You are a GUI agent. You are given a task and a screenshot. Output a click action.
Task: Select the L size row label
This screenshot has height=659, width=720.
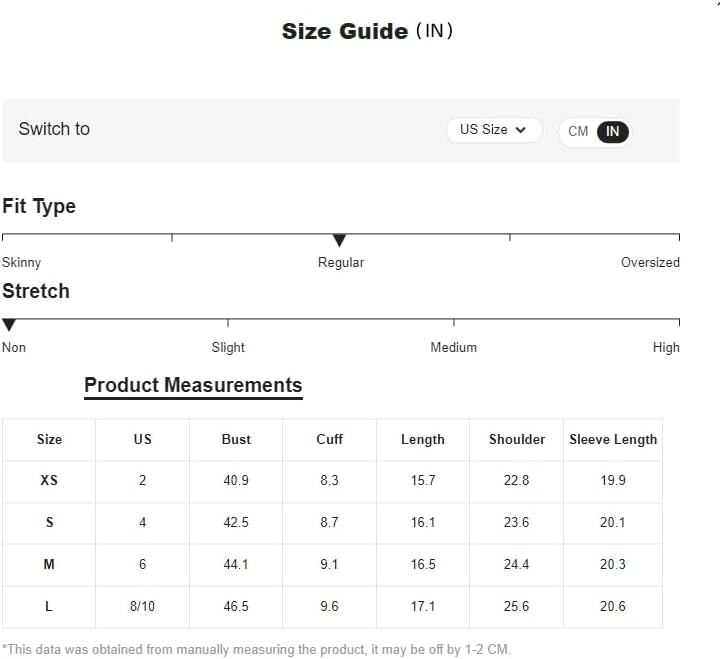pyautogui.click(x=49, y=606)
